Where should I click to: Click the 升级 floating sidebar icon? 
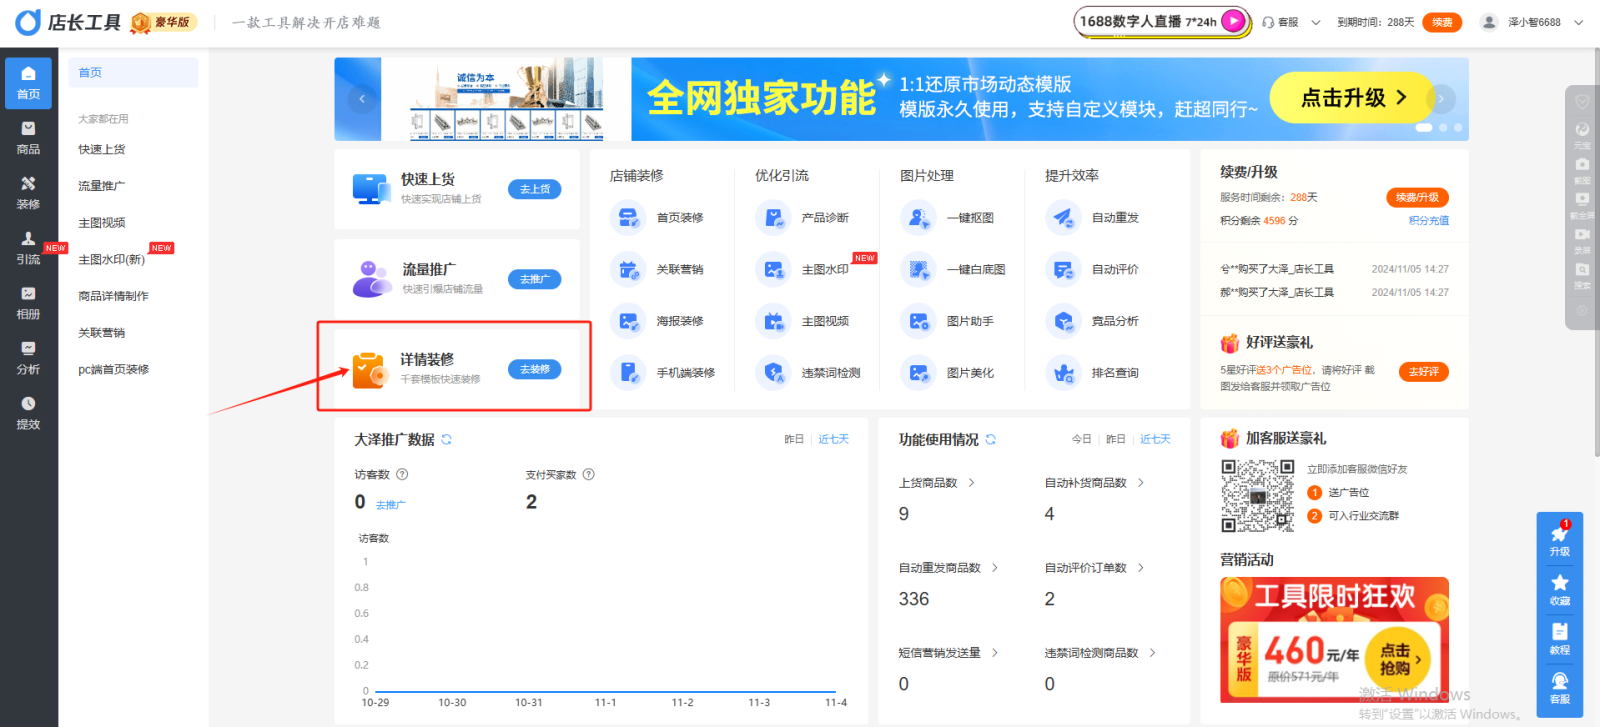pyautogui.click(x=1559, y=540)
